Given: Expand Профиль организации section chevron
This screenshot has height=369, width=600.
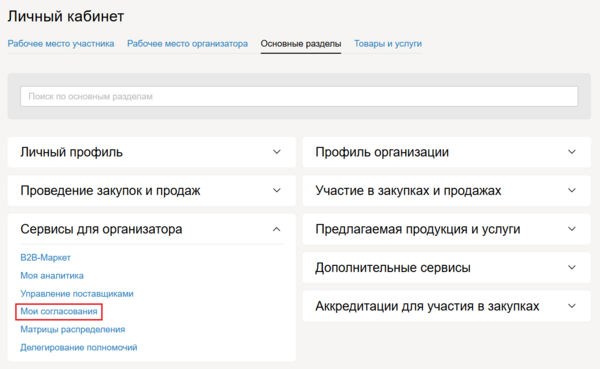Looking at the screenshot, I should click(x=572, y=152).
